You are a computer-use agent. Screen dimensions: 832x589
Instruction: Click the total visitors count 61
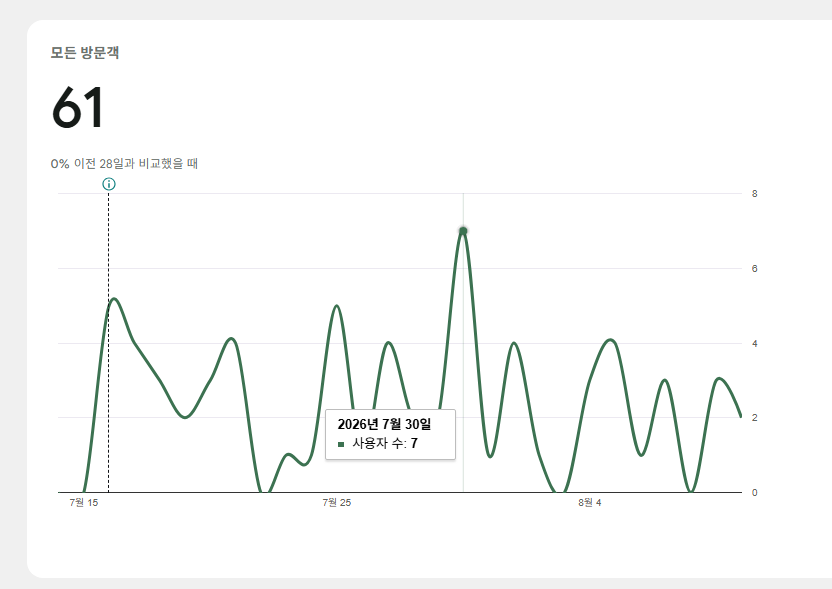[x=77, y=108]
